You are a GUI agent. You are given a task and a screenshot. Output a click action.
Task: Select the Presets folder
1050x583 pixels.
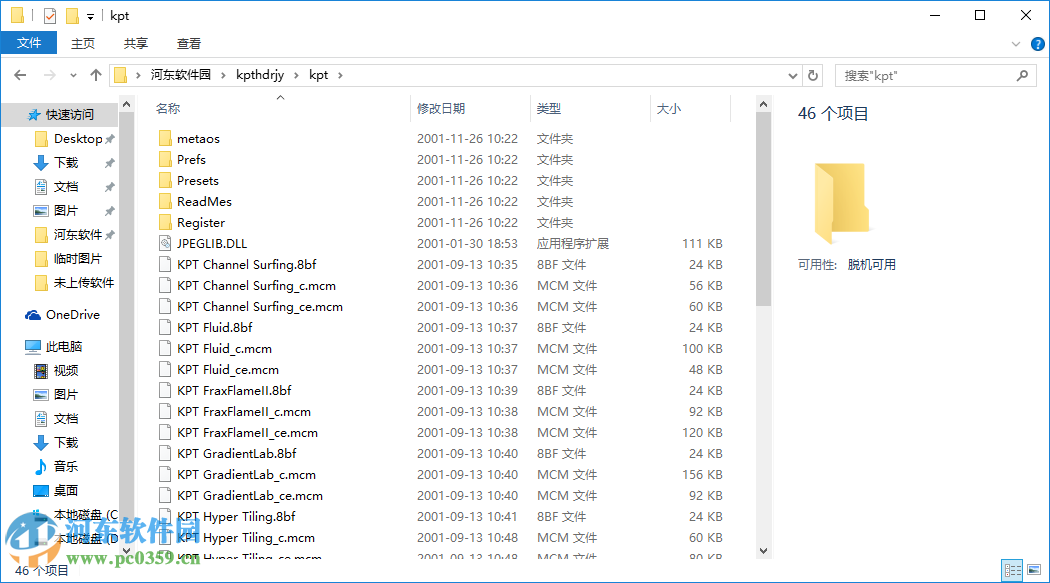[199, 180]
